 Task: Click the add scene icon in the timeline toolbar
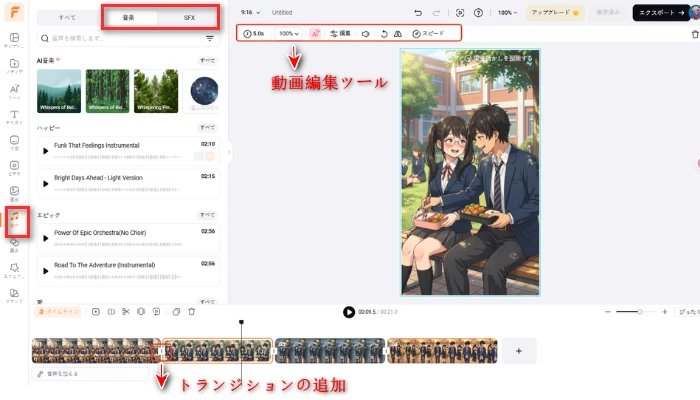tap(96, 312)
